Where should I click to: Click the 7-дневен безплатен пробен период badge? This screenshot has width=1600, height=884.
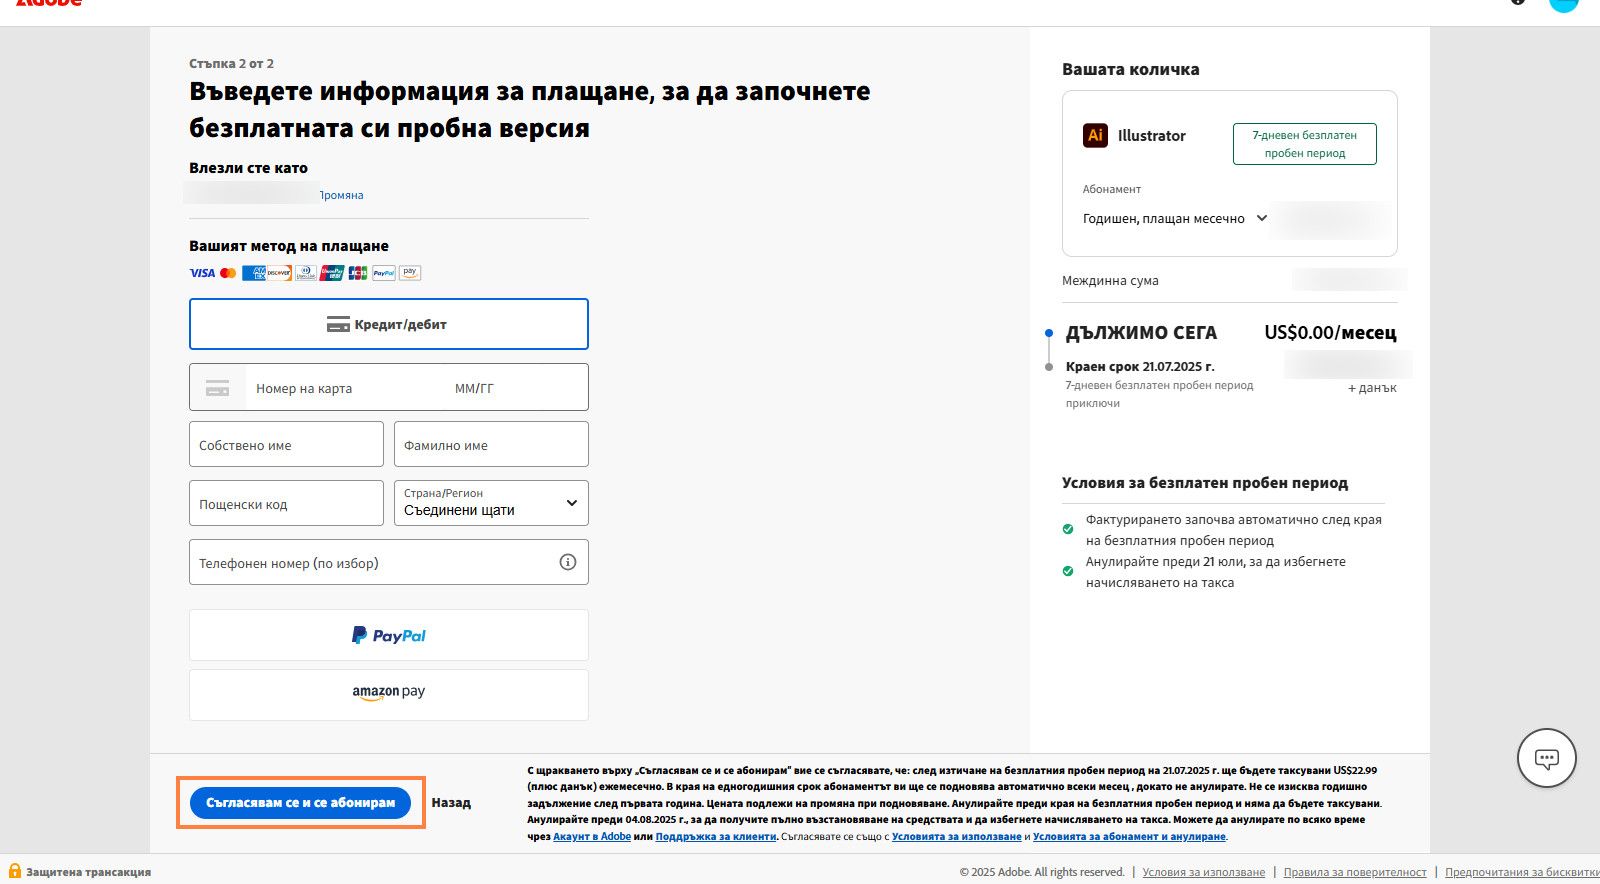click(x=1305, y=144)
